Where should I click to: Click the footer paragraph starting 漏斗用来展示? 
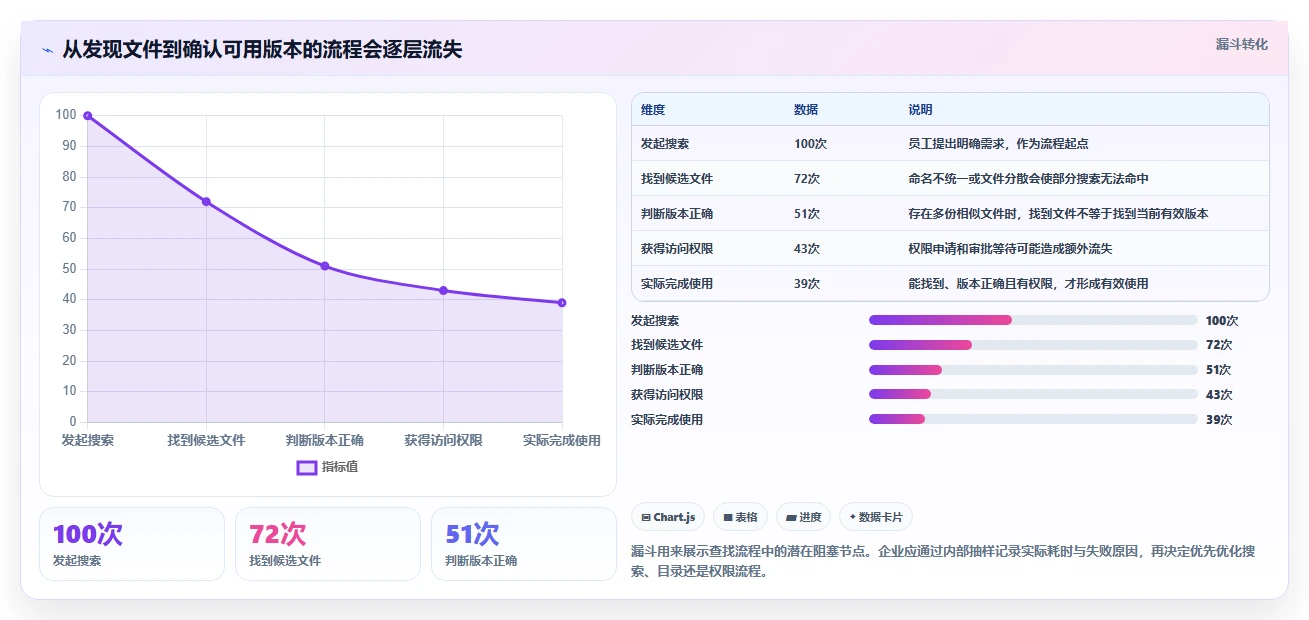944,562
